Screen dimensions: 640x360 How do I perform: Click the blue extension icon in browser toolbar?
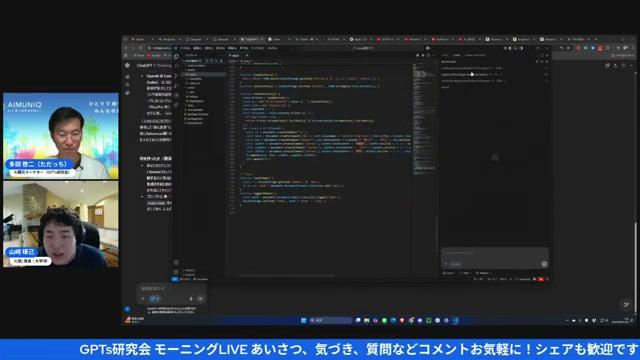[x=593, y=48]
